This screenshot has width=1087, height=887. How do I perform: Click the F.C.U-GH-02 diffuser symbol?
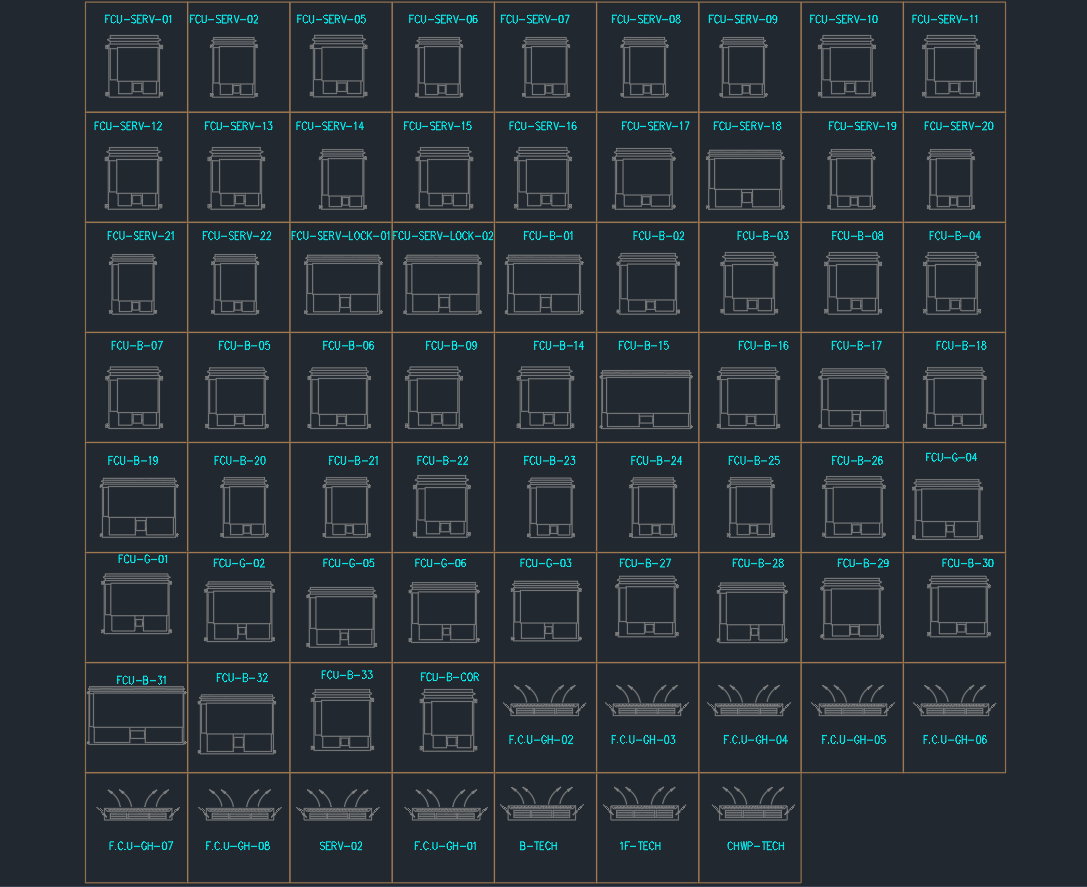pyautogui.click(x=544, y=702)
